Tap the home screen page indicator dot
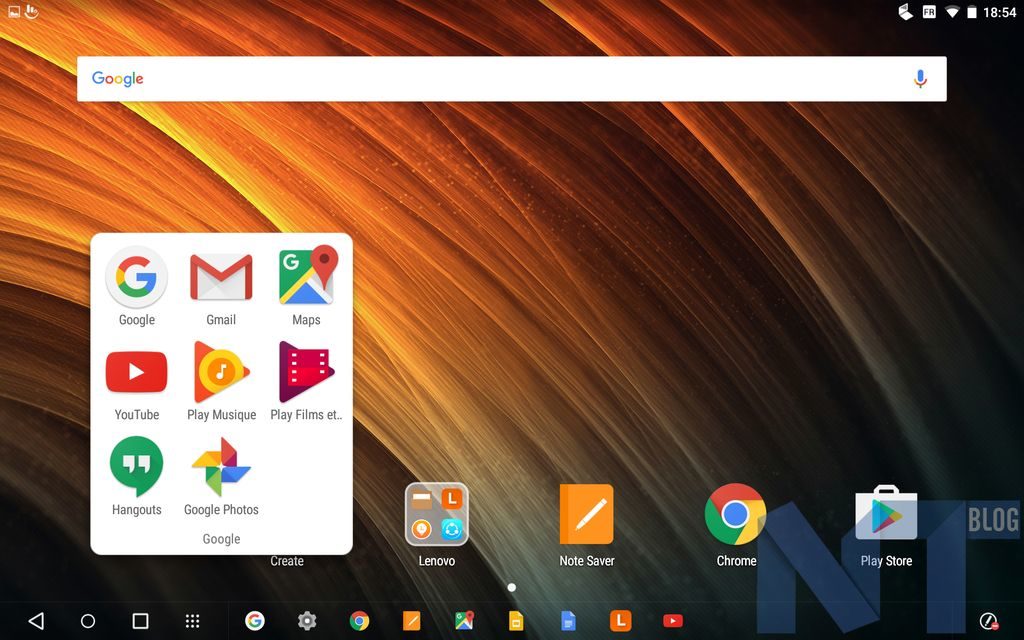Screen dimensions: 1024x640 pos(512,588)
